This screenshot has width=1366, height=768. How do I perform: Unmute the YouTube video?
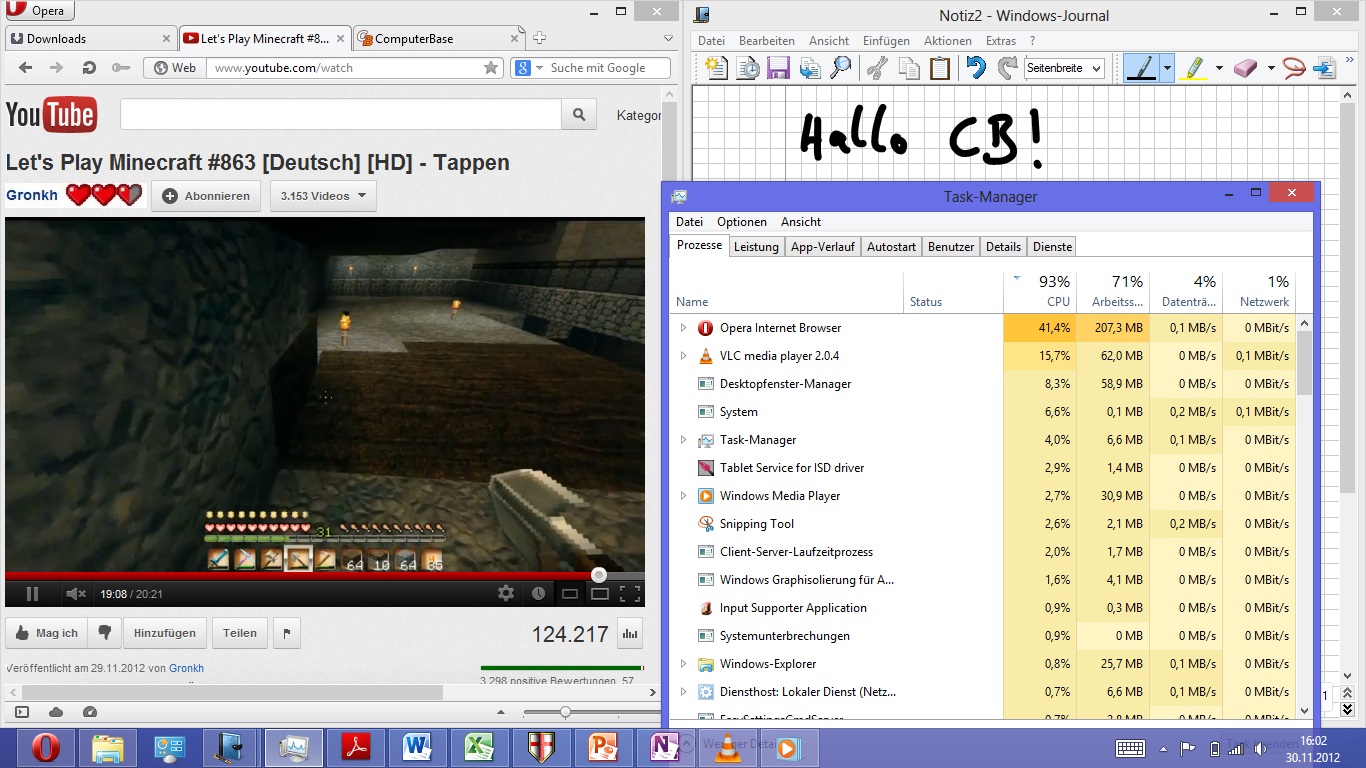tap(76, 593)
